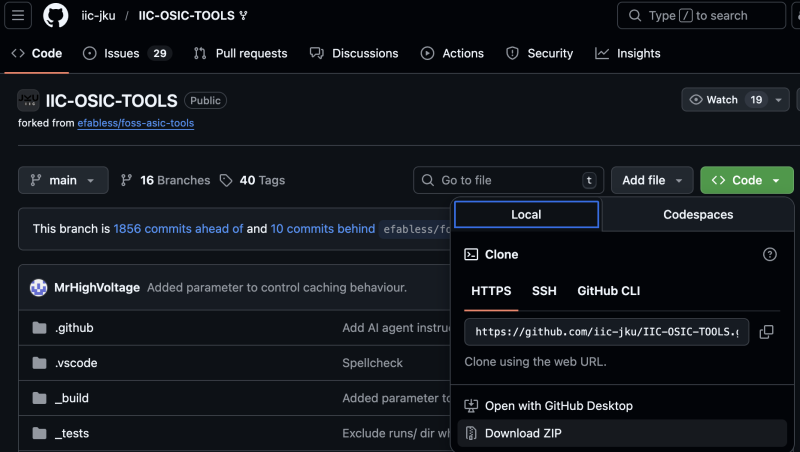Switch to the Codespaces tab
800x452 pixels.
697,215
